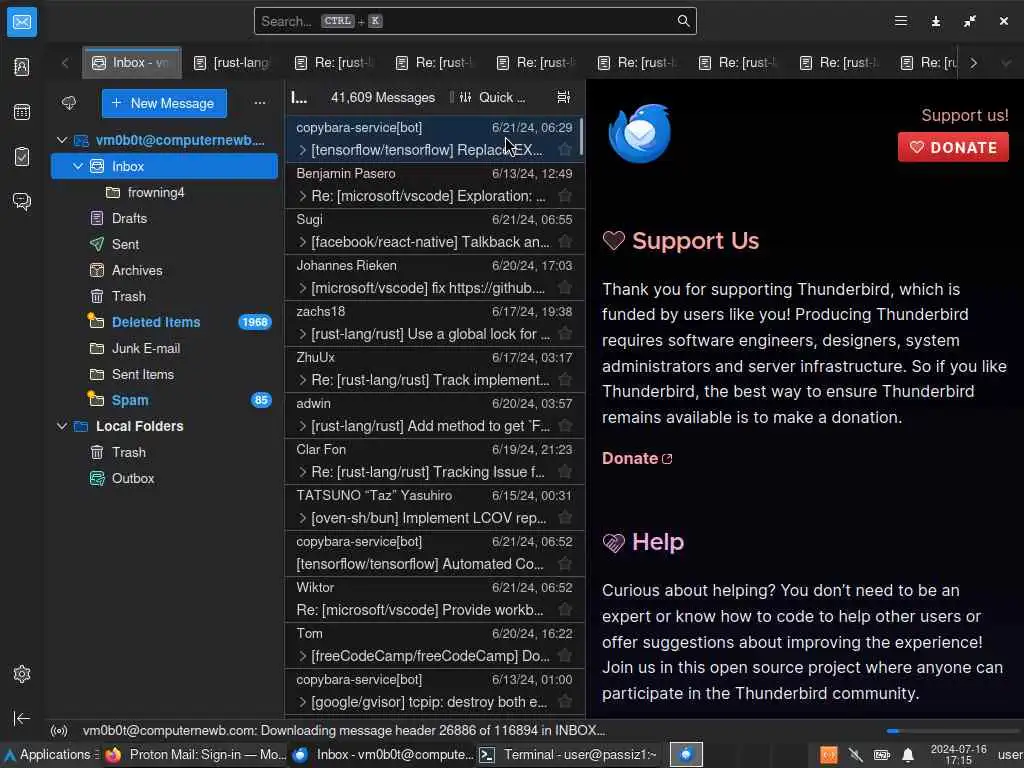Expand the Johannes Rieken thread

[302, 287]
